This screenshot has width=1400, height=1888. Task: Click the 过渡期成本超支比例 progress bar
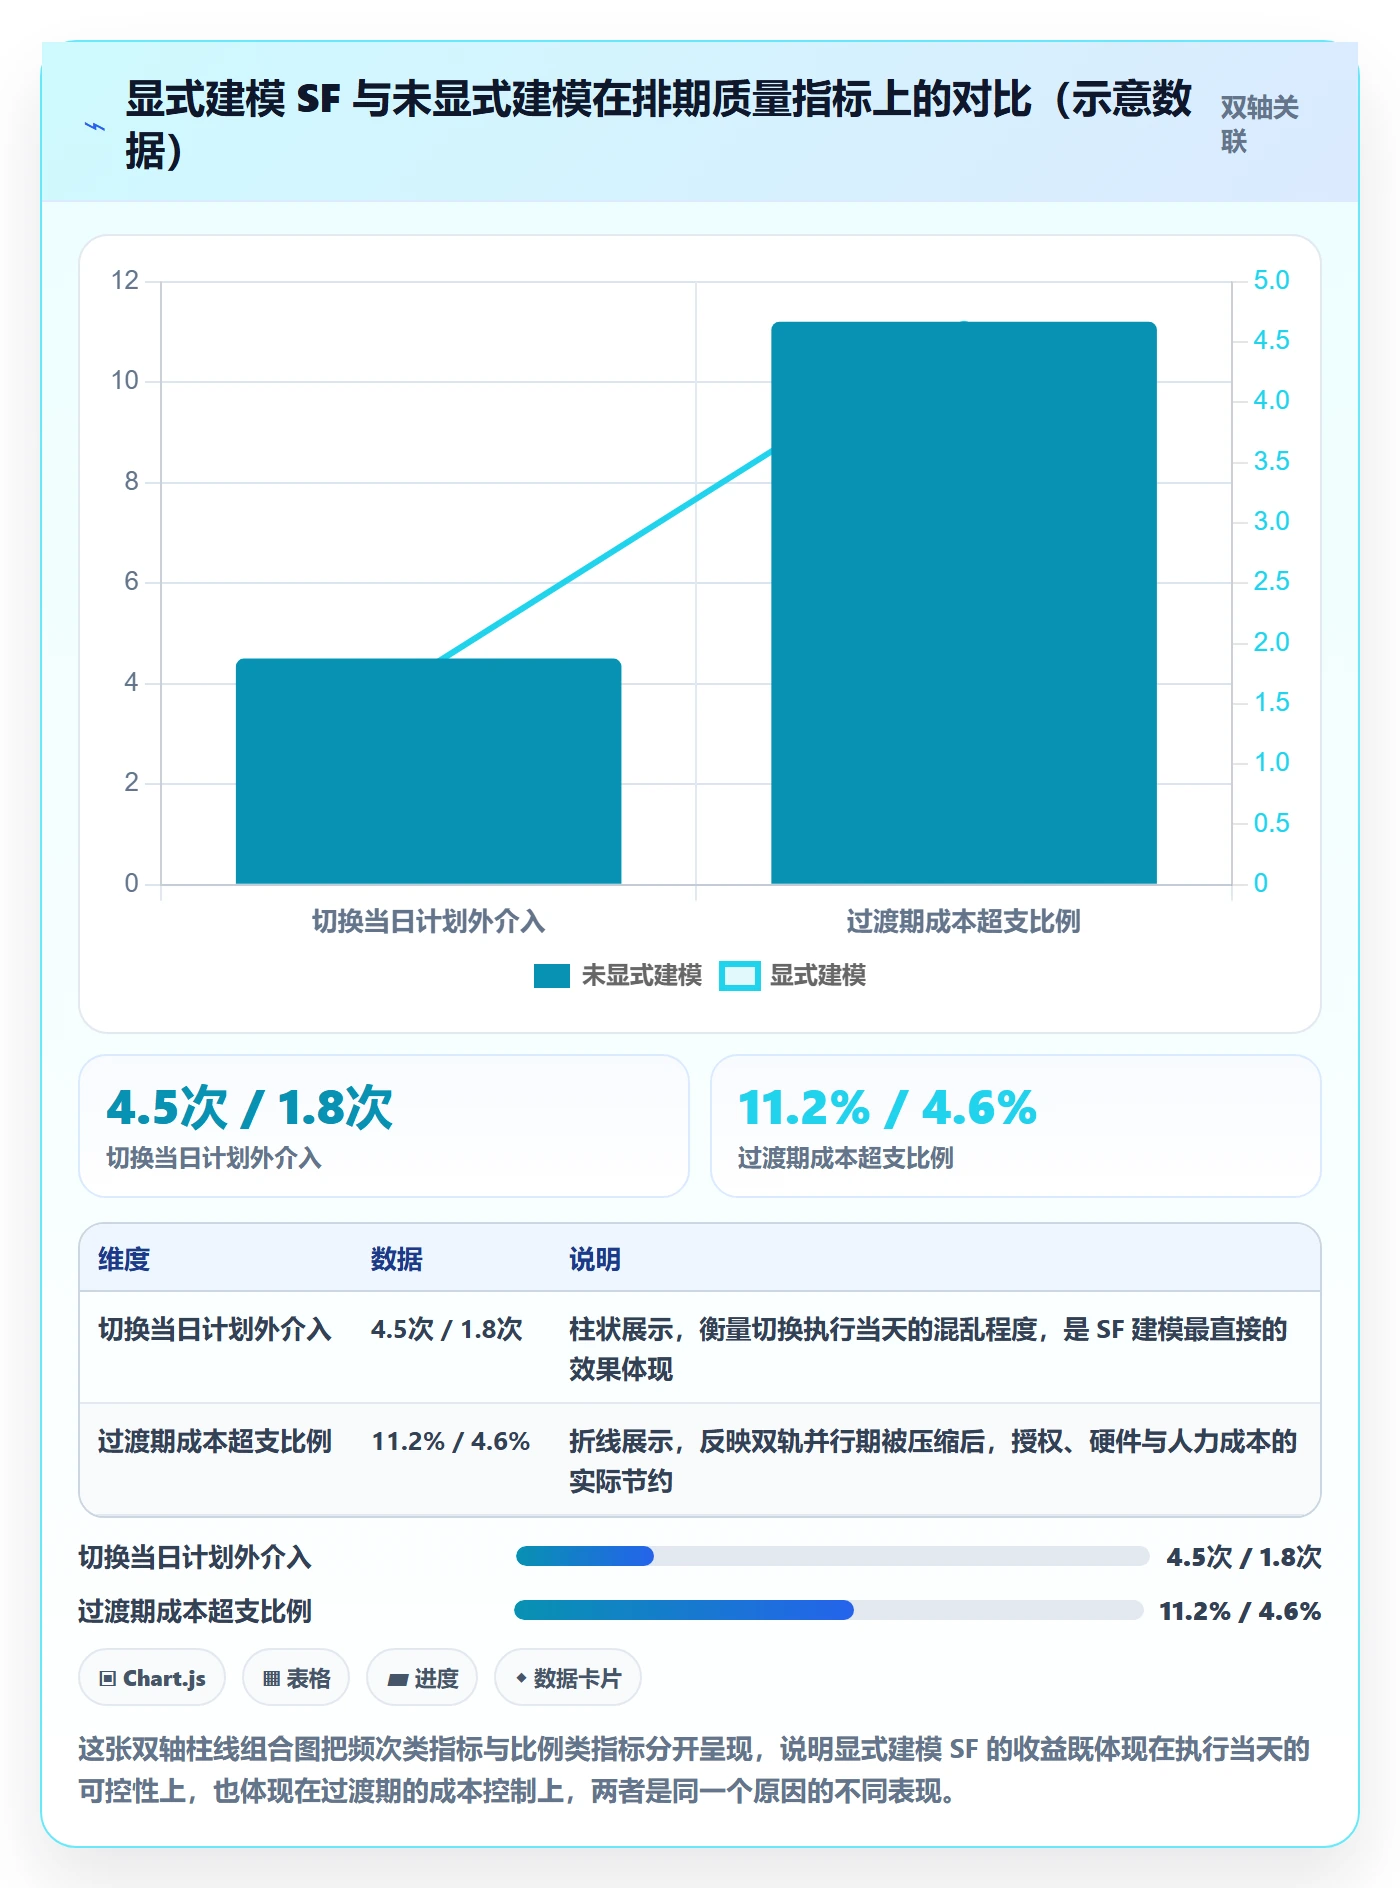[x=829, y=1610]
